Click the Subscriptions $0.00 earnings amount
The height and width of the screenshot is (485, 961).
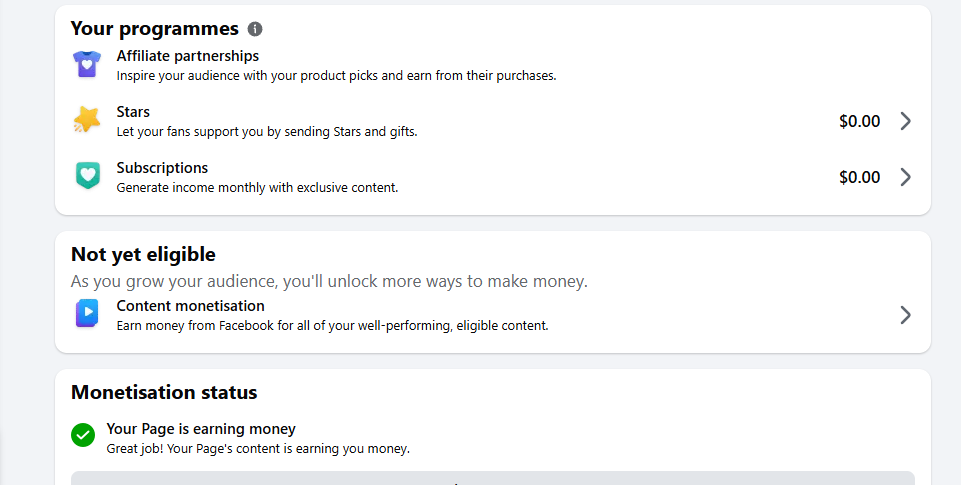(x=859, y=177)
